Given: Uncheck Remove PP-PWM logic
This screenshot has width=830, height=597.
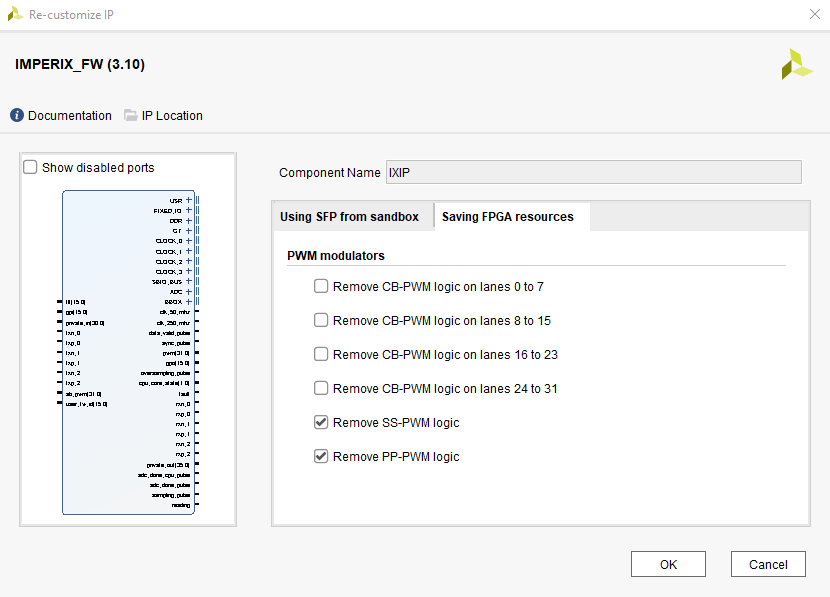Looking at the screenshot, I should coord(321,456).
